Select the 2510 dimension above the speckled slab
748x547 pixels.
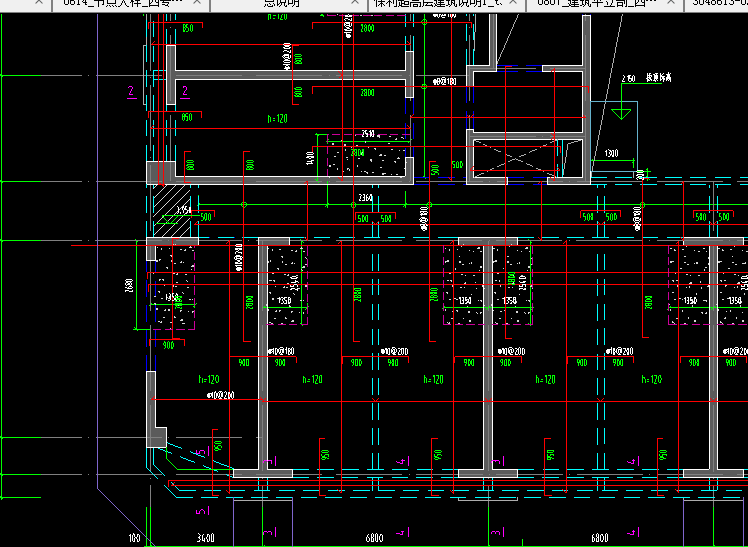(368, 134)
